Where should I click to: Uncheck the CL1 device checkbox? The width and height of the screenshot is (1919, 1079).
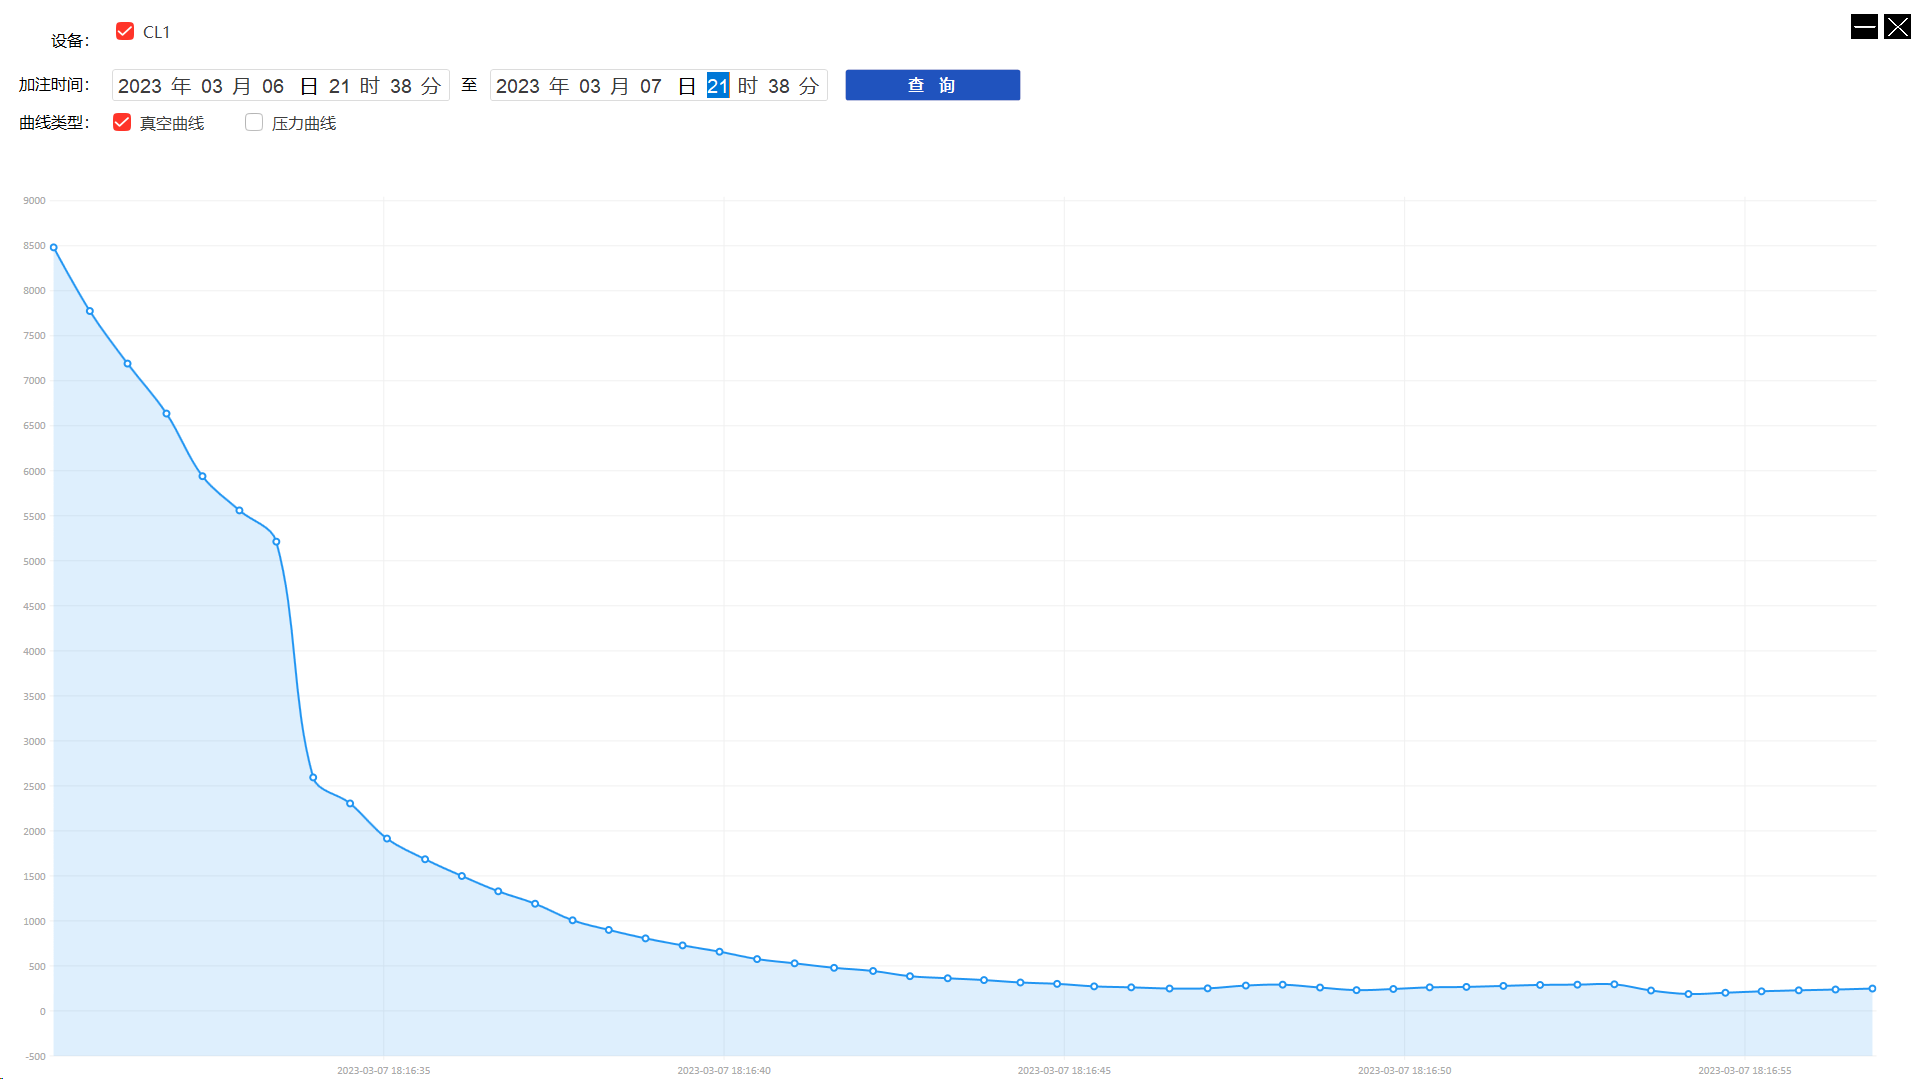pyautogui.click(x=125, y=31)
